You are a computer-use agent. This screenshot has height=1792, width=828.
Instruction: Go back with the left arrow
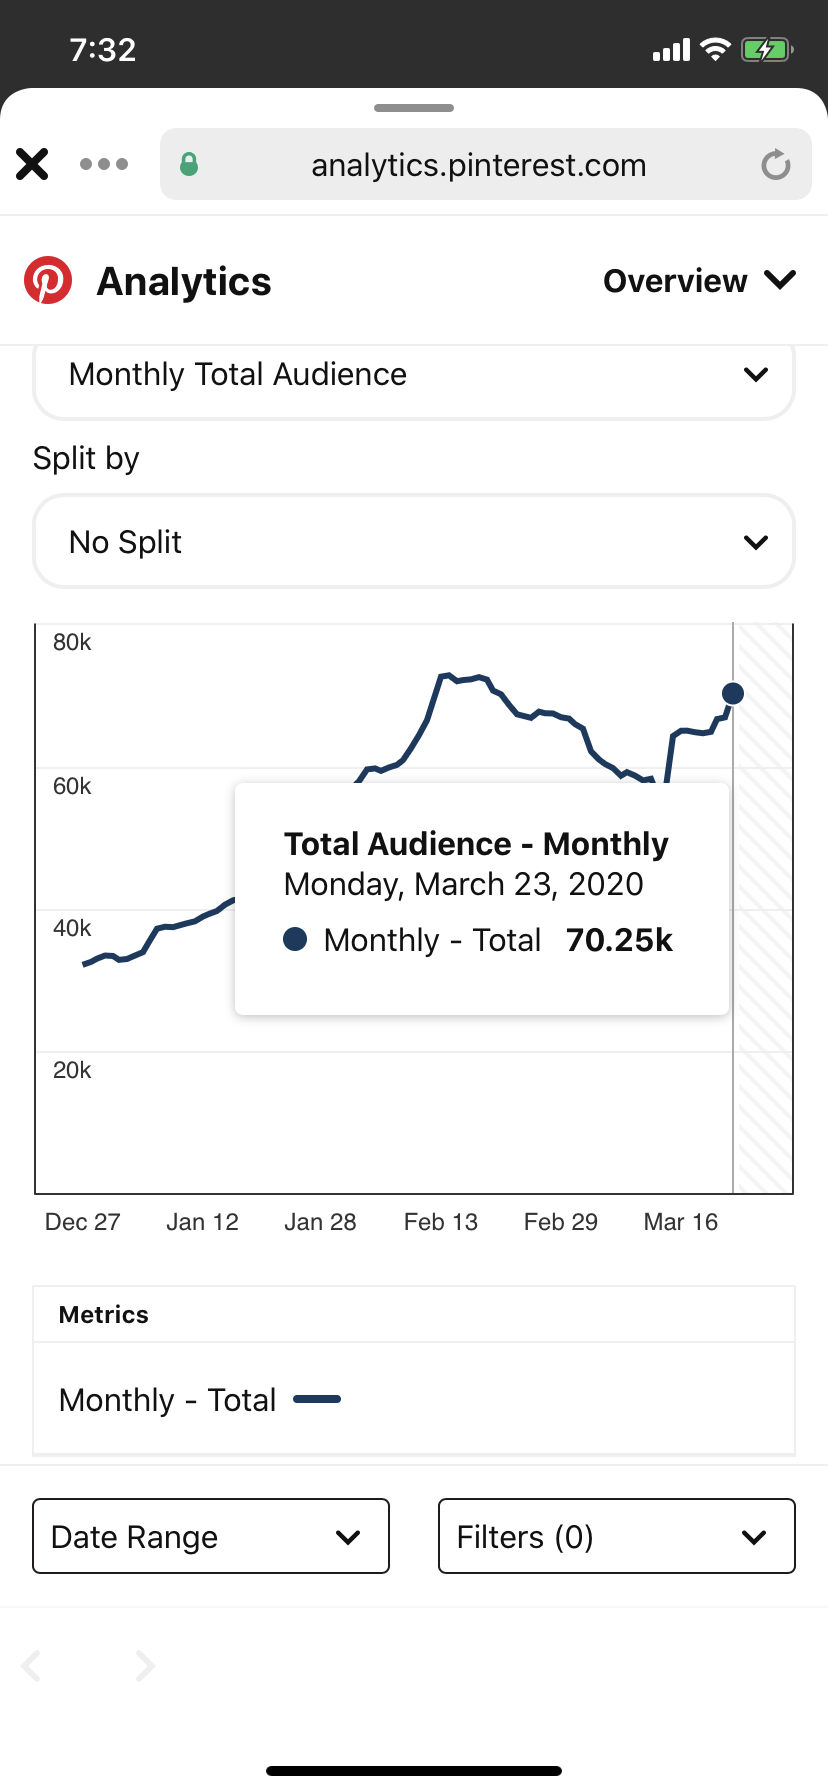(x=32, y=1665)
